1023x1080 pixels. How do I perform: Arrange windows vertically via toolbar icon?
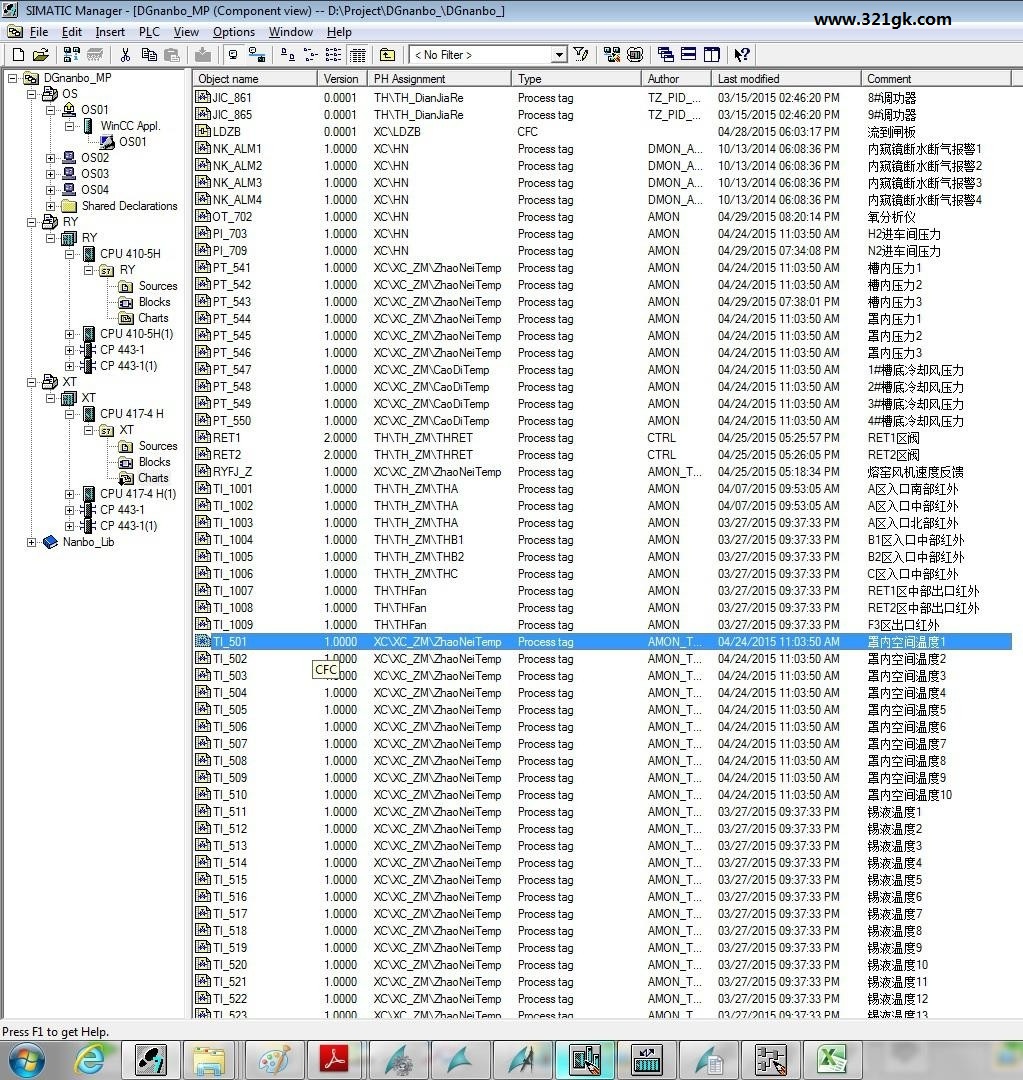coord(712,54)
